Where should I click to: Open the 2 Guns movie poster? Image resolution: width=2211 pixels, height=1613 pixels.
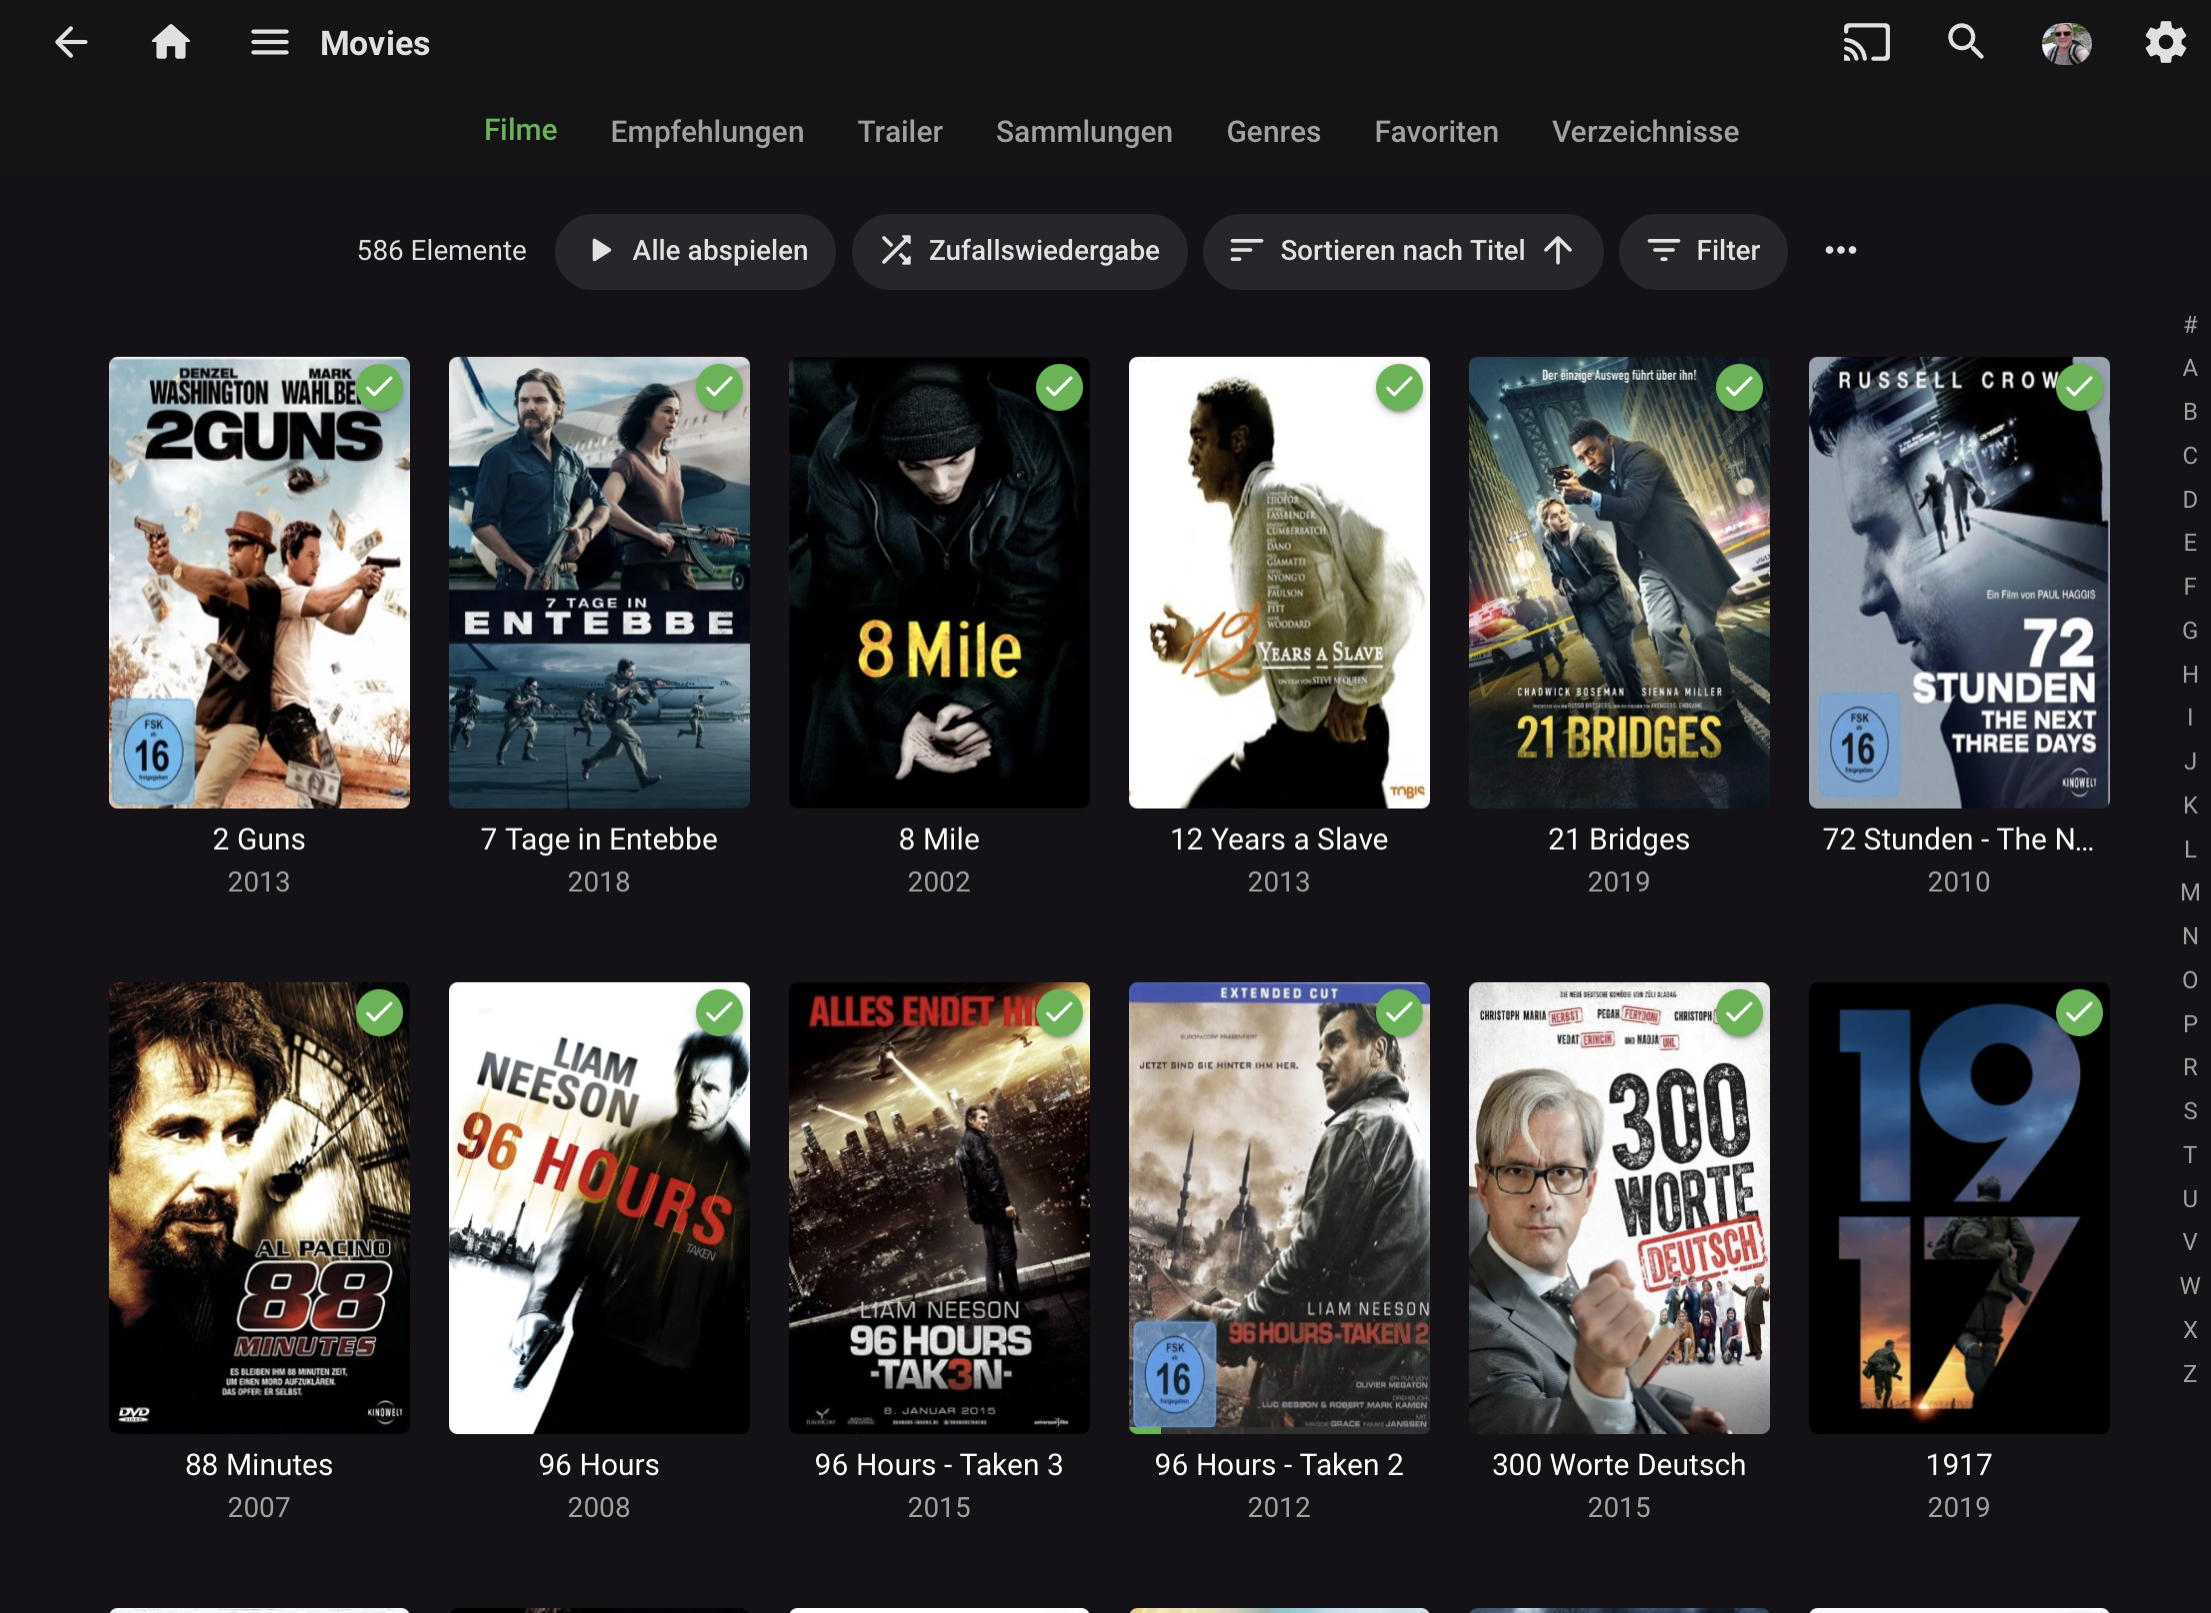pos(259,583)
